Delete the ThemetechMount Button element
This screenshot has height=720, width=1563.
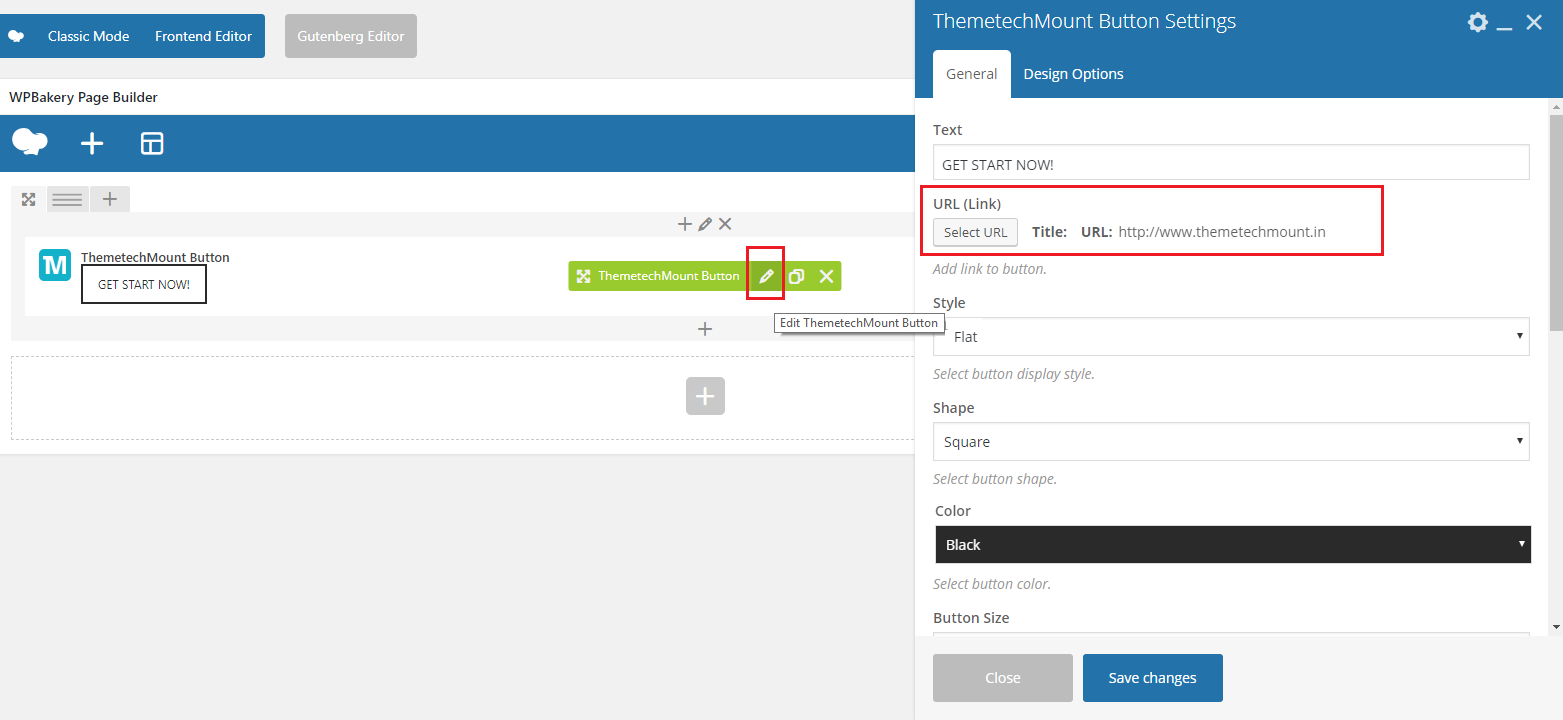point(826,276)
